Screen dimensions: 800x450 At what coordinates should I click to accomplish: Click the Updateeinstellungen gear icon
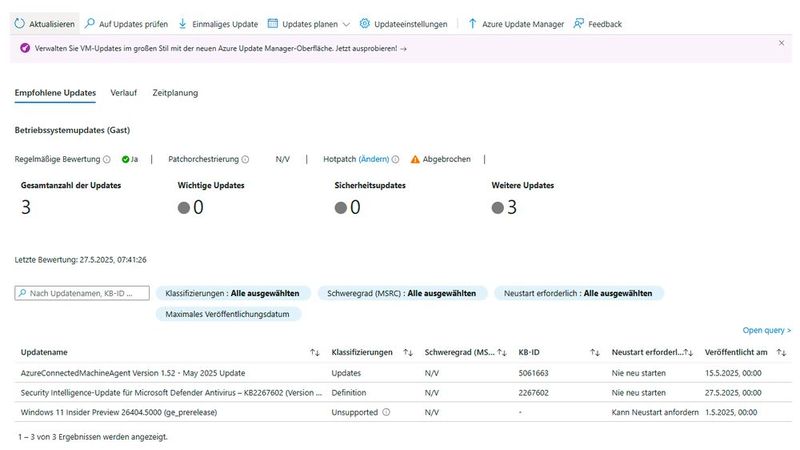364,23
